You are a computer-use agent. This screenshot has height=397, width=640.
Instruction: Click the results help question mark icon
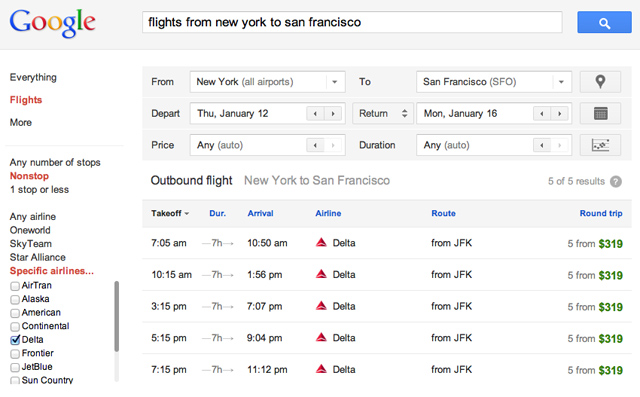(616, 181)
